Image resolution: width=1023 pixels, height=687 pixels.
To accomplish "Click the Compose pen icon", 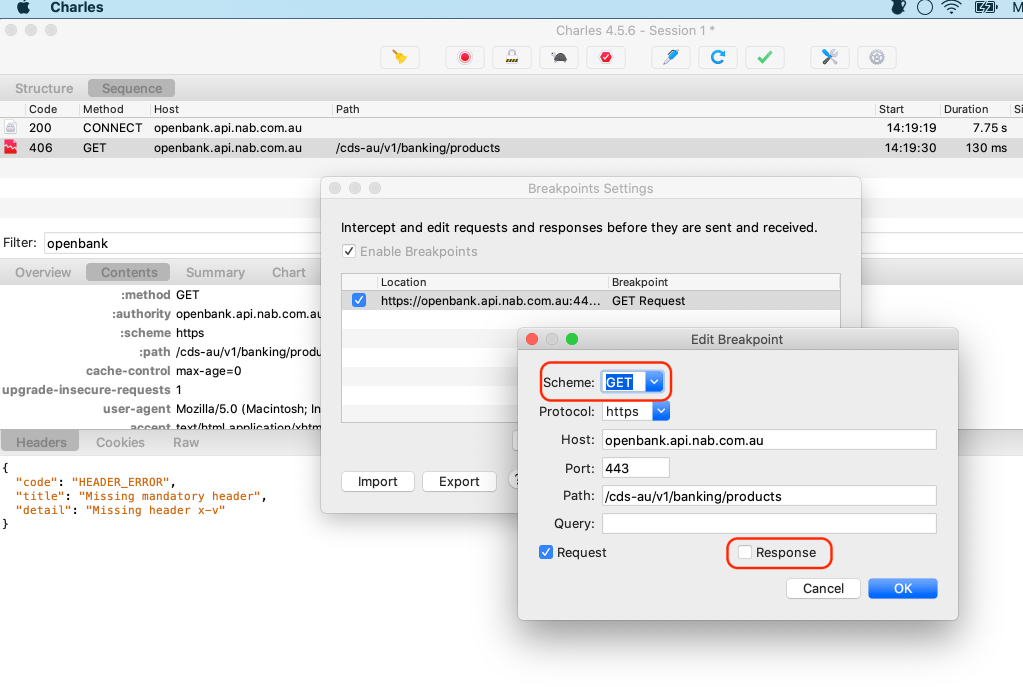I will tap(670, 57).
